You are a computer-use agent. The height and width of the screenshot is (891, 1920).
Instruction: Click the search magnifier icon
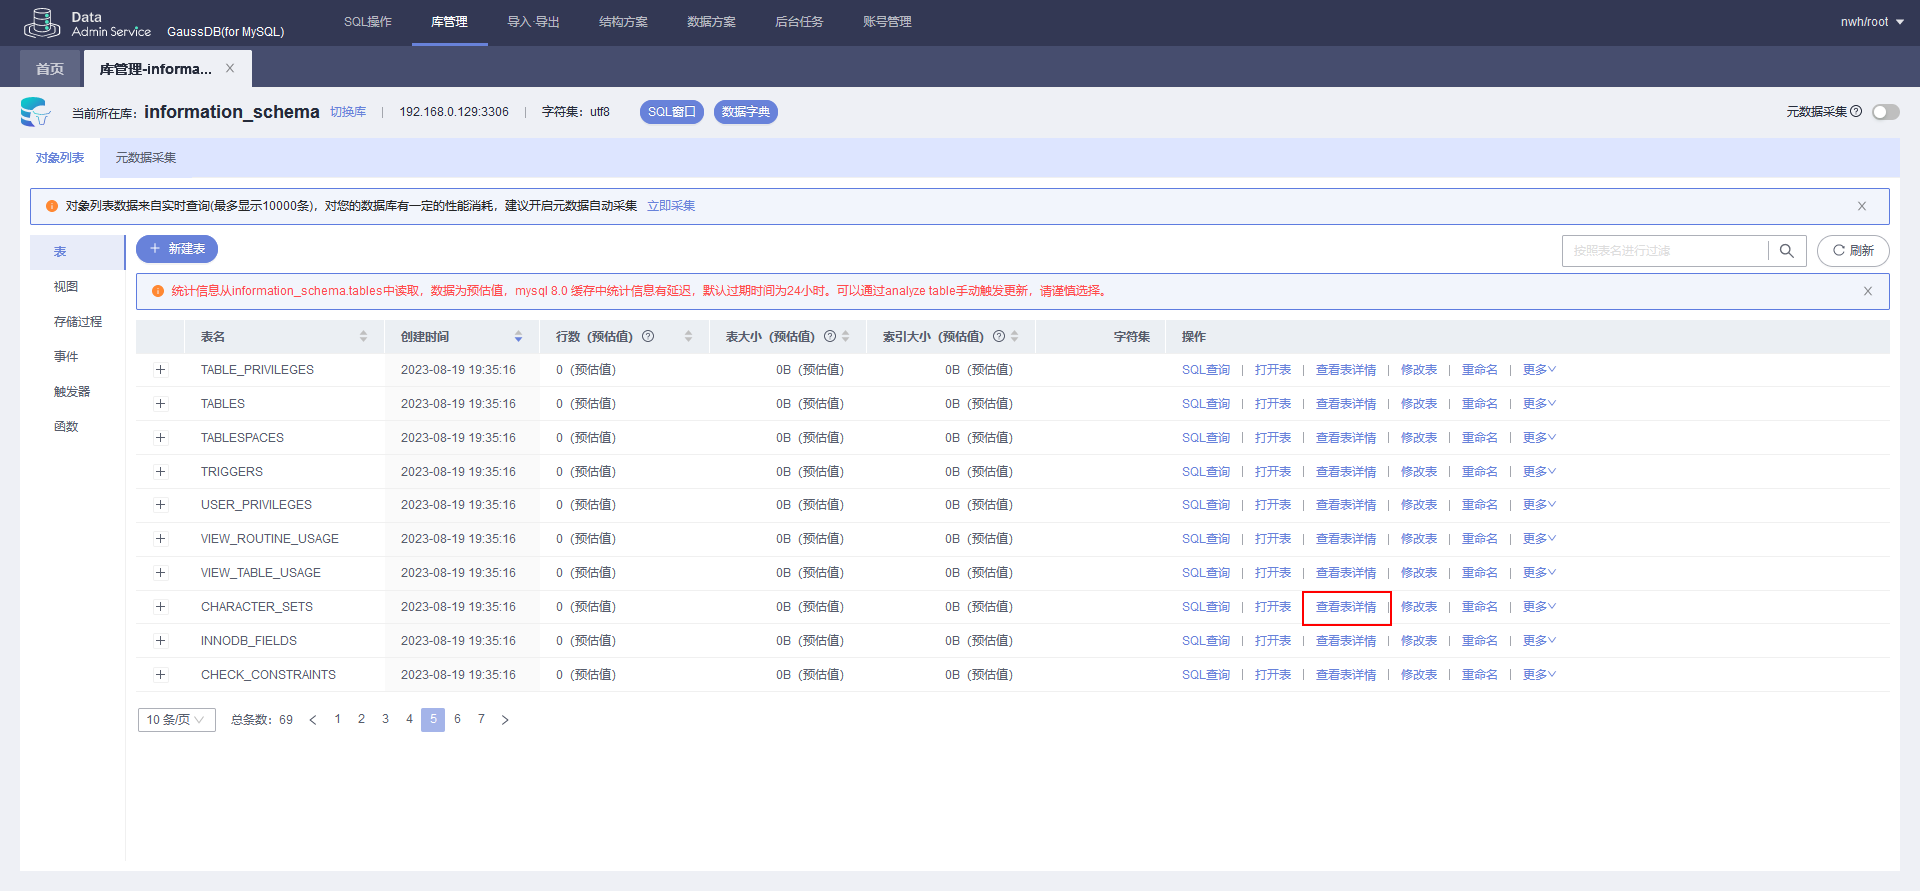pyautogui.click(x=1786, y=251)
